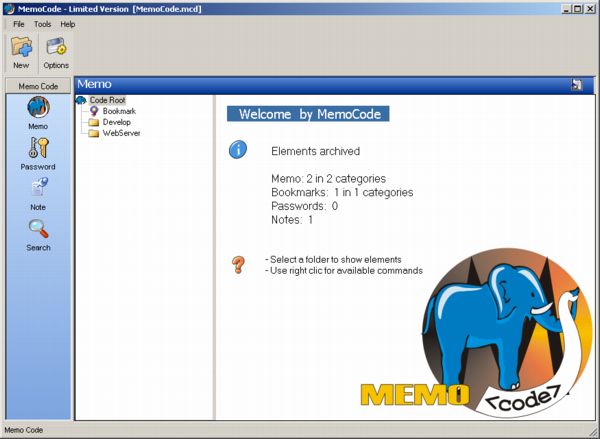Viewport: 600px width, 439px height.
Task: Click the Code Root elephant tree icon
Action: point(81,100)
